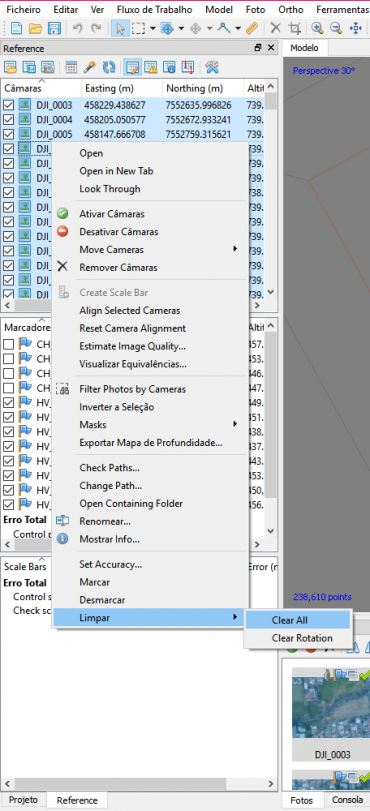Expand the Move Cameras submenu
This screenshot has height=811, width=370.
click(x=151, y=250)
